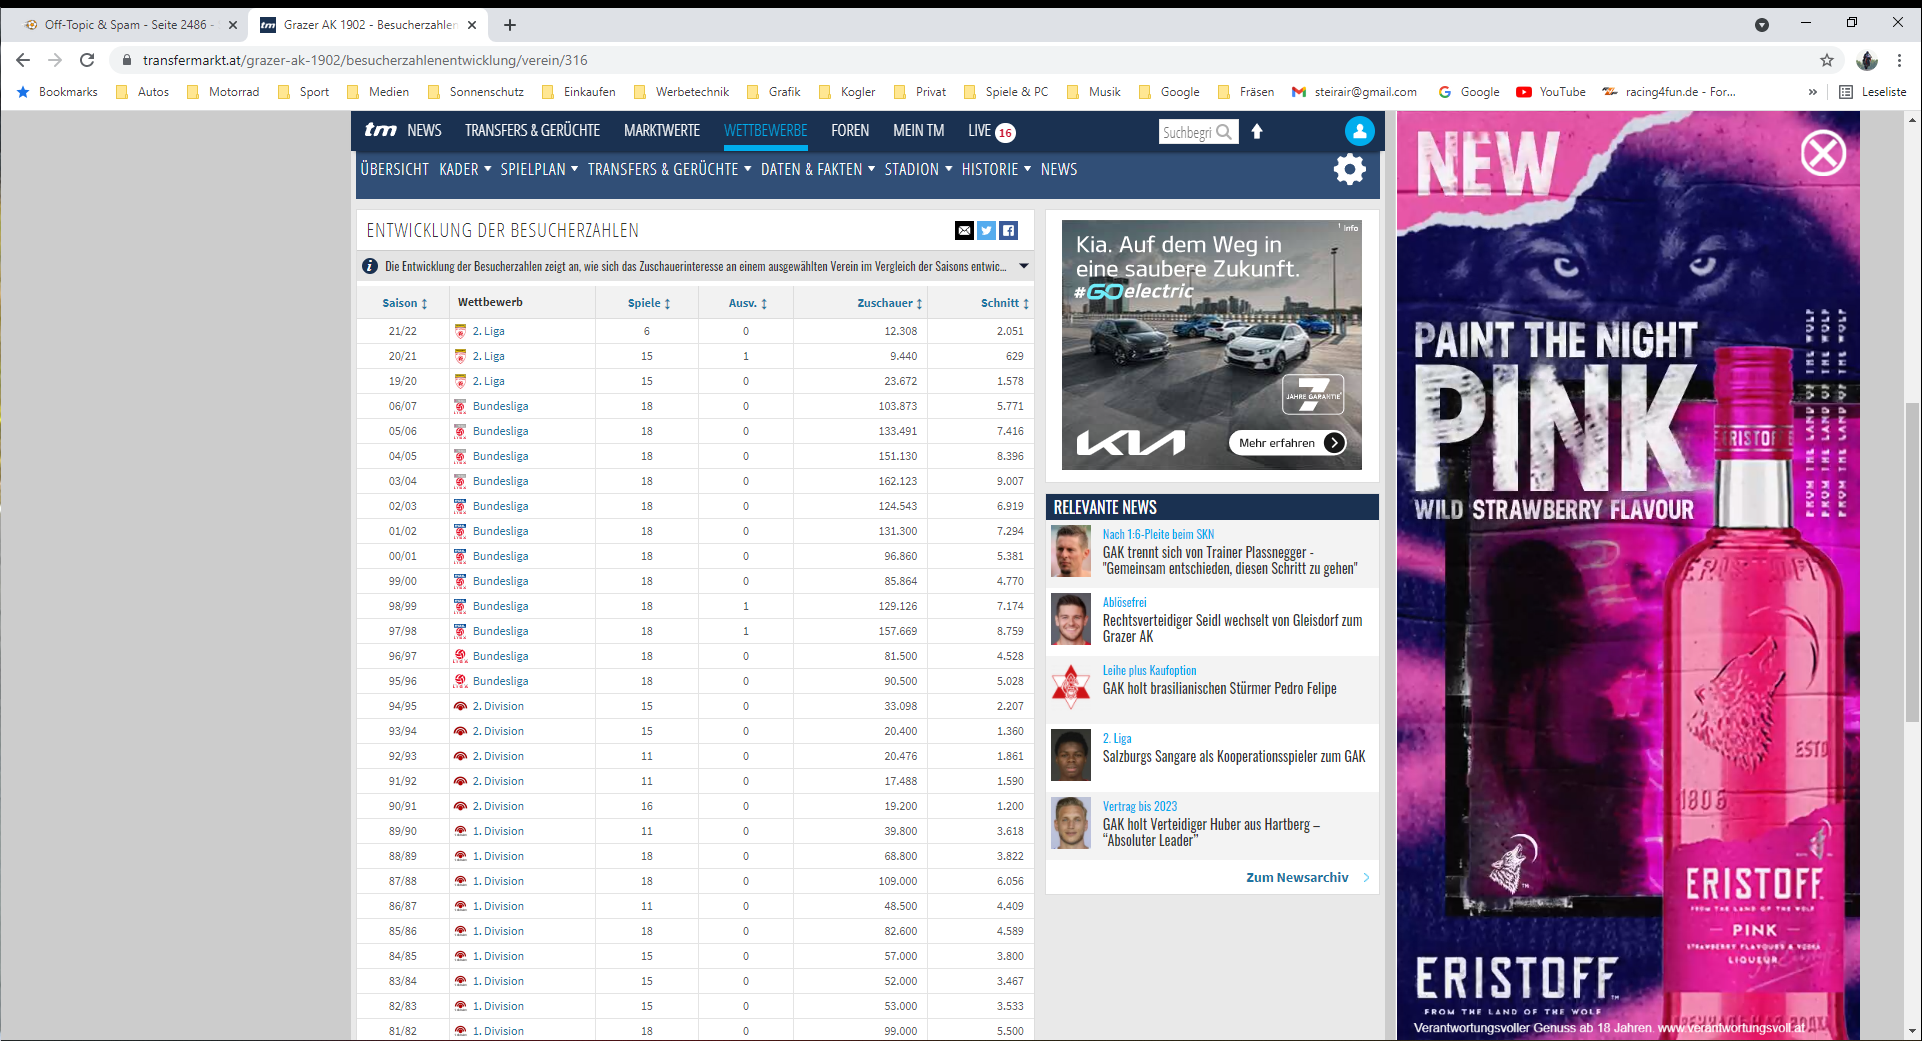Open MEIN TM in the top navigation
Screen dimensions: 1922x1041
point(918,130)
